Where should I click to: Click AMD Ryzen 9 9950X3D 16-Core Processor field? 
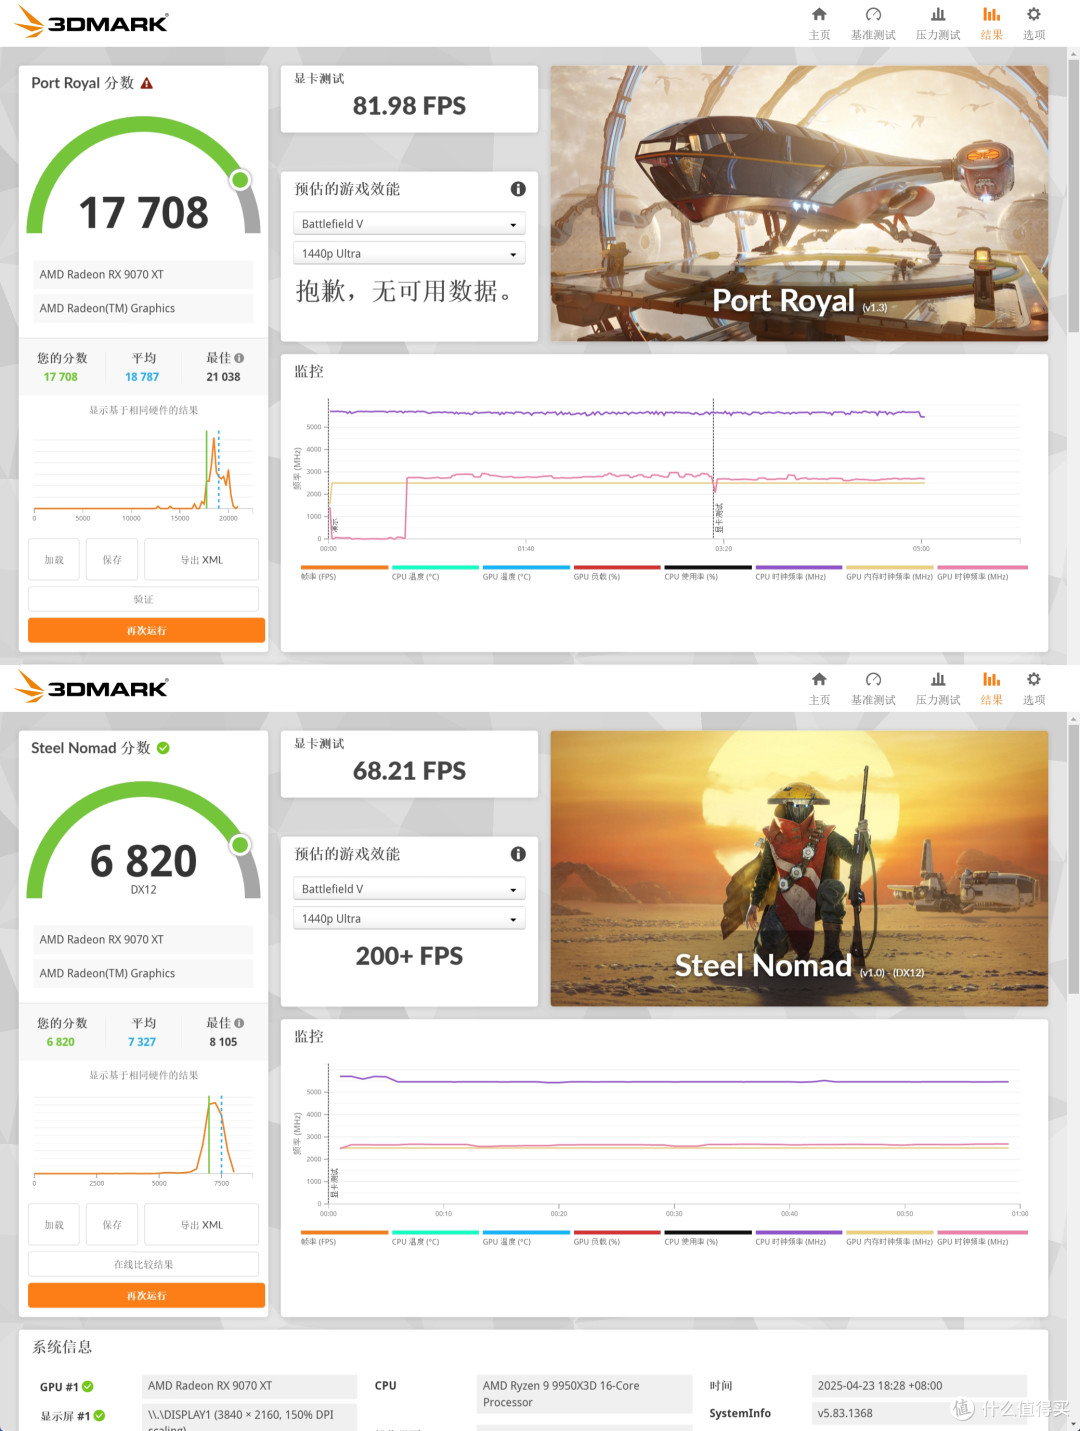584,1394
